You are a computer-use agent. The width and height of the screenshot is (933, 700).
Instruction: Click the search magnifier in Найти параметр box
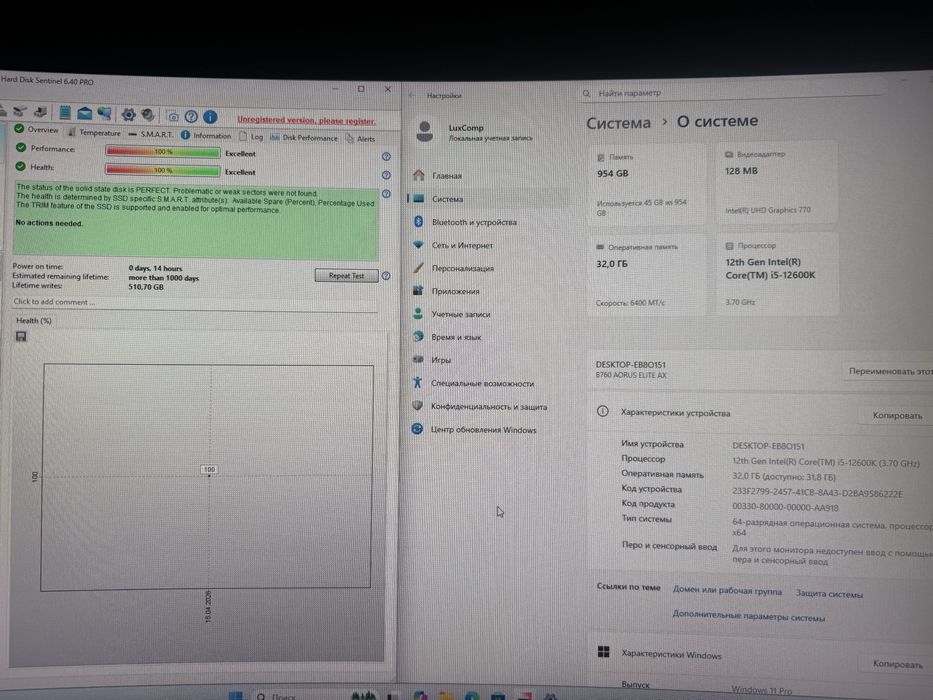coord(586,93)
